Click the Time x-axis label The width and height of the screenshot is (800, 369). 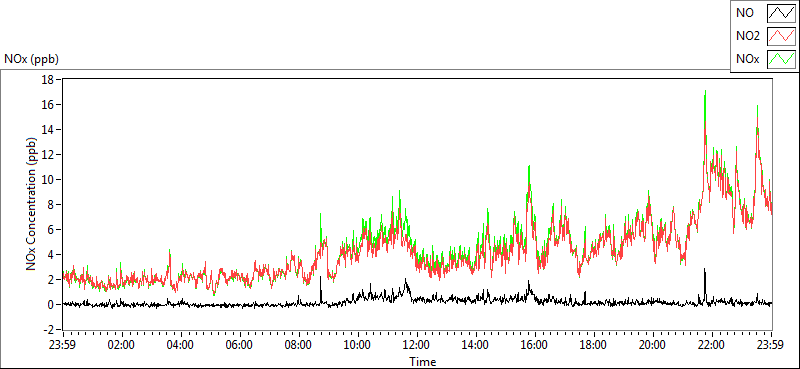coord(422,362)
